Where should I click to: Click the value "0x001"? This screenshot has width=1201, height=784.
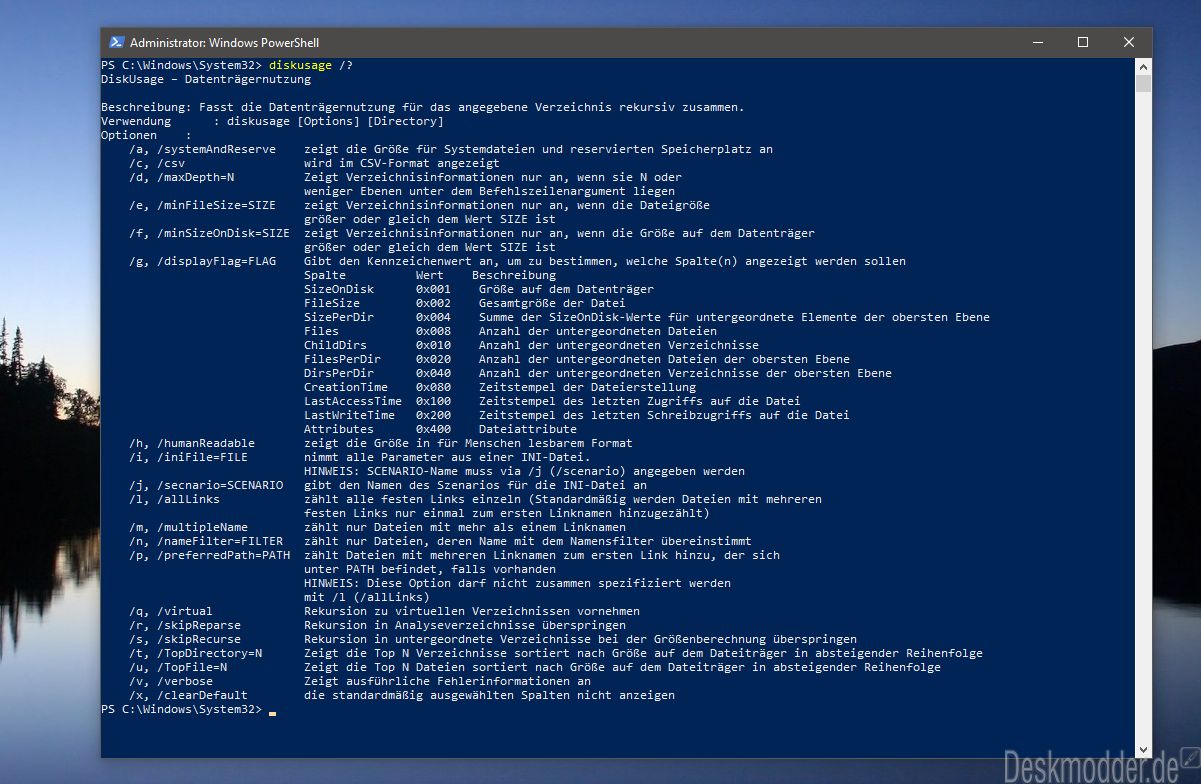pyautogui.click(x=434, y=289)
